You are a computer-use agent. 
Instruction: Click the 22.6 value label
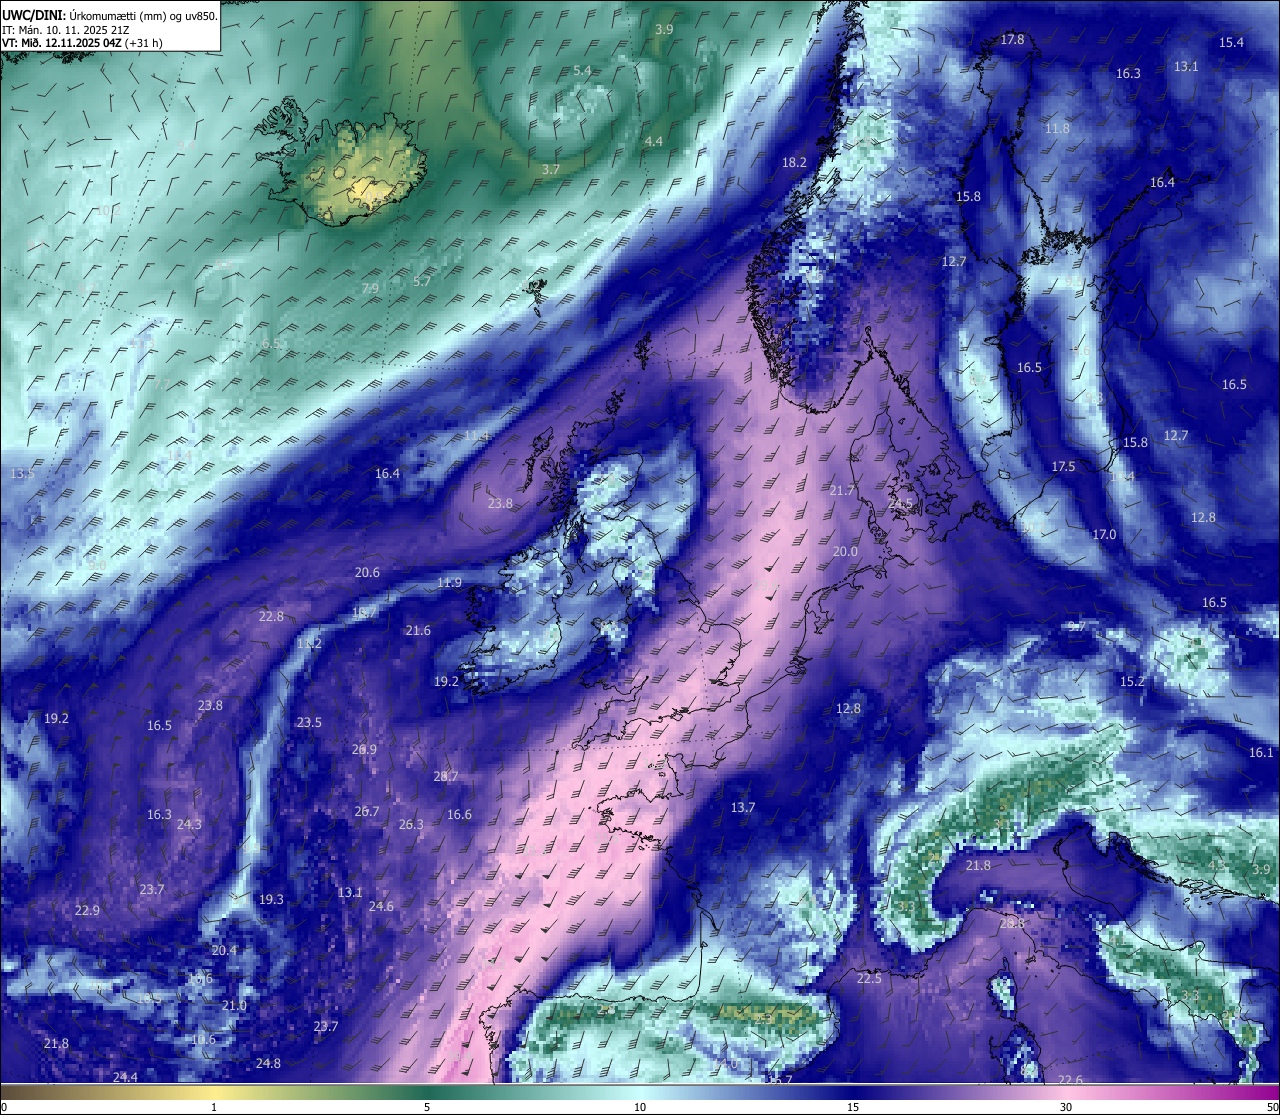1070,1080
